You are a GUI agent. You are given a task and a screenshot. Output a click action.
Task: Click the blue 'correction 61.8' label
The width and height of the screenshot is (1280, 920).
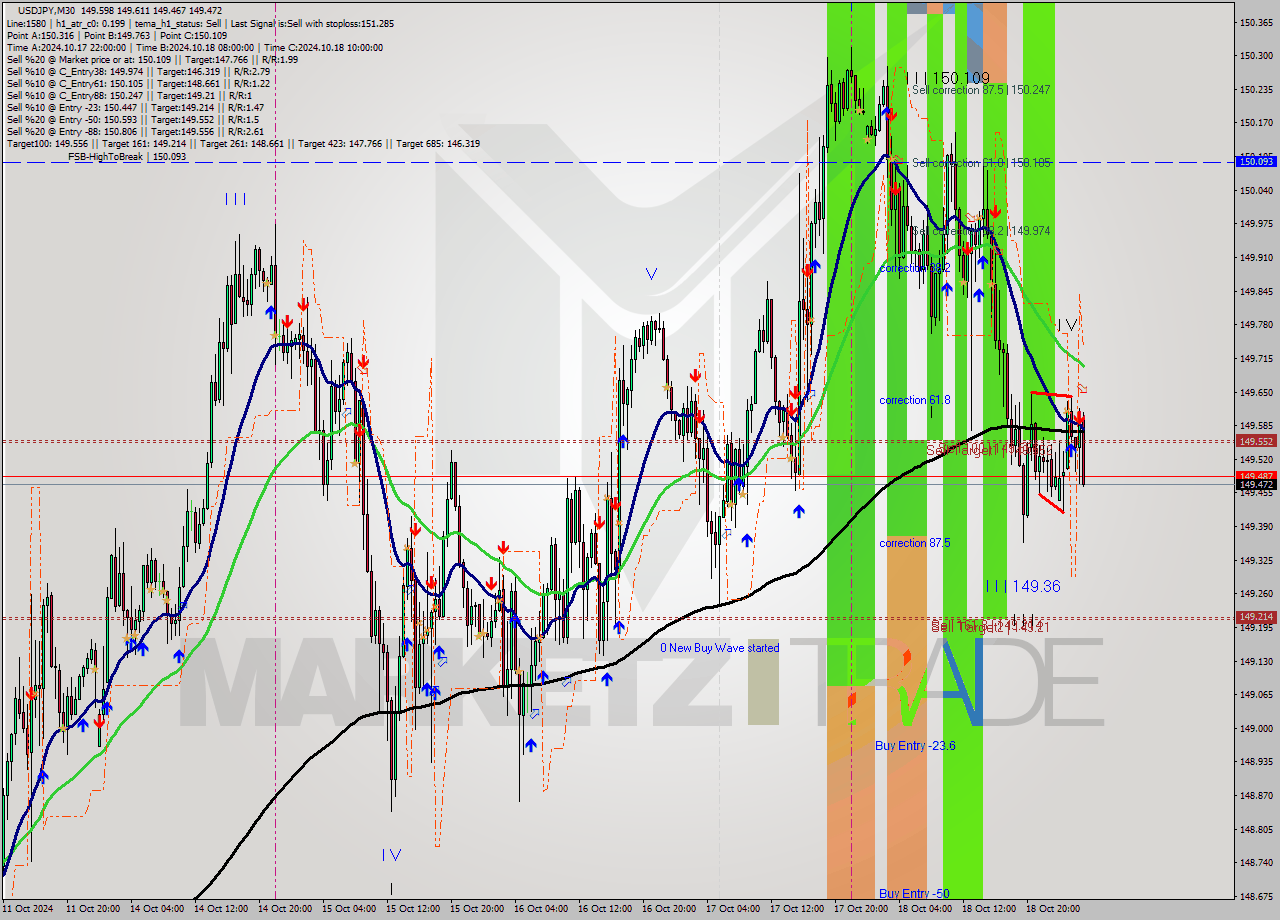pos(915,400)
